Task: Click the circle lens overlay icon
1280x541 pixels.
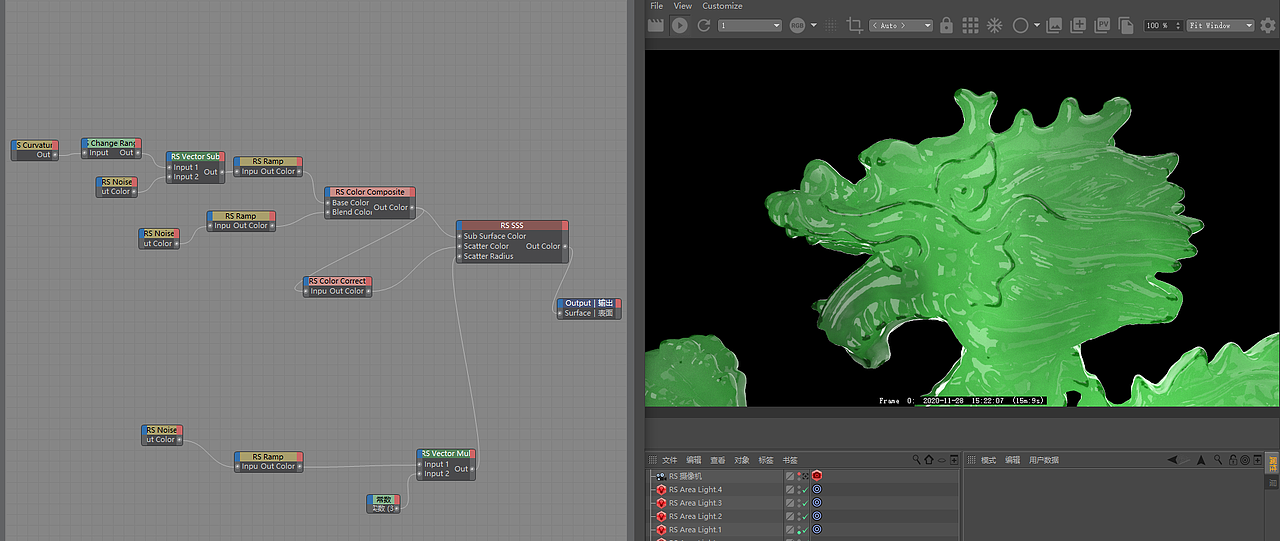Action: (x=1020, y=25)
